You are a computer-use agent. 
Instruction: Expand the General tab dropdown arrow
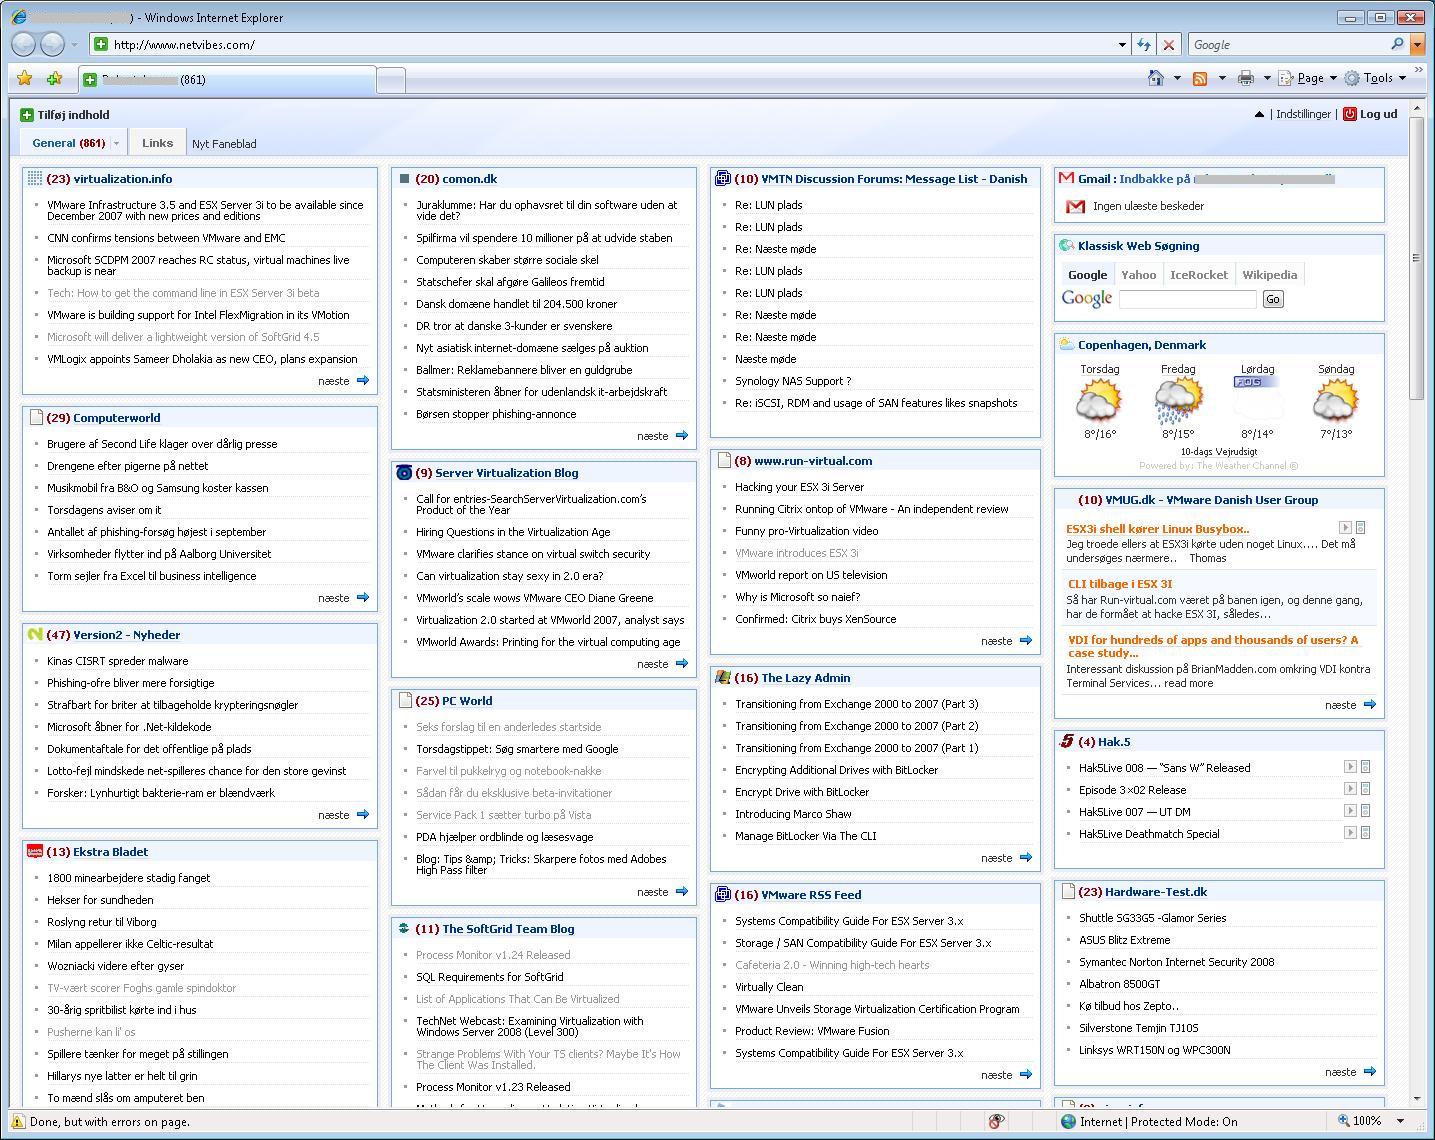[x=116, y=144]
